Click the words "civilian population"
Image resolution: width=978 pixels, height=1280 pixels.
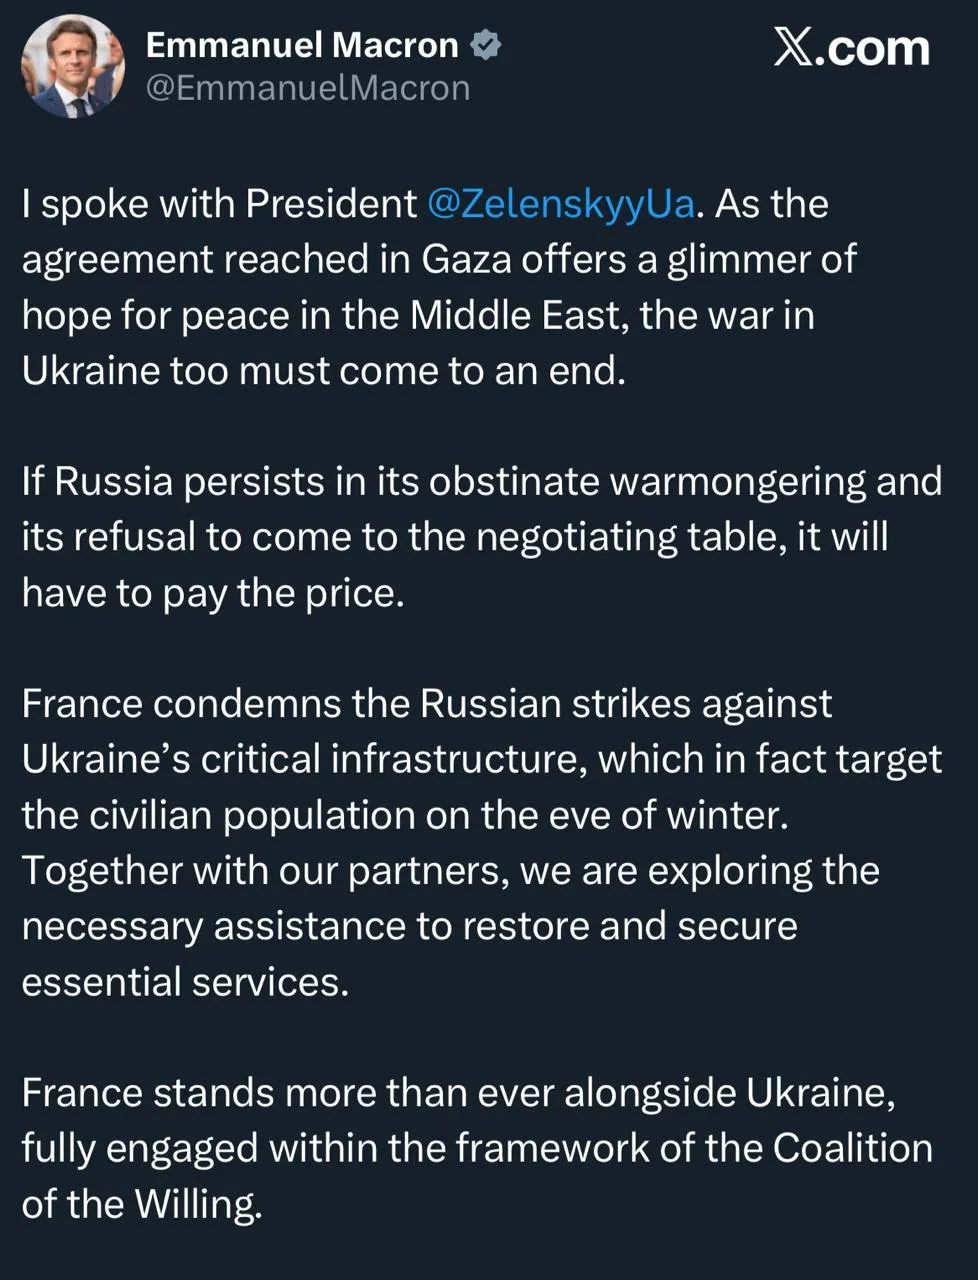click(250, 816)
